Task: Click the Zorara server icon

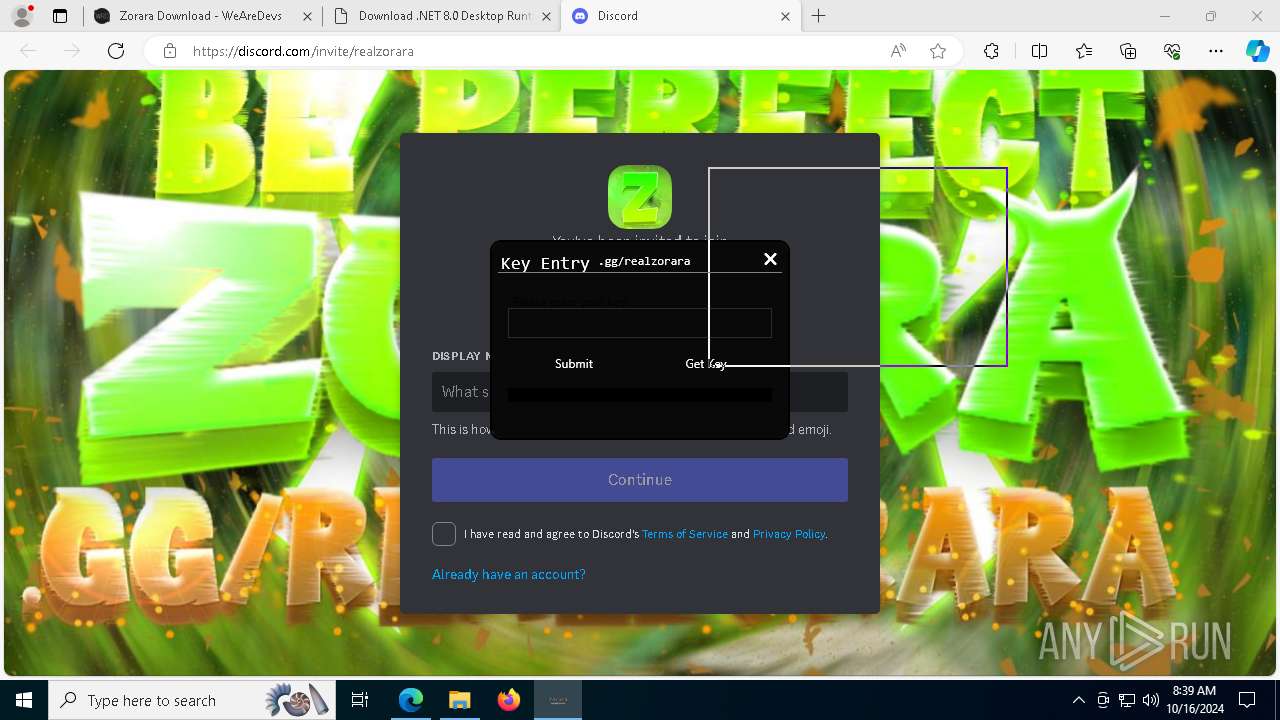Action: [640, 197]
